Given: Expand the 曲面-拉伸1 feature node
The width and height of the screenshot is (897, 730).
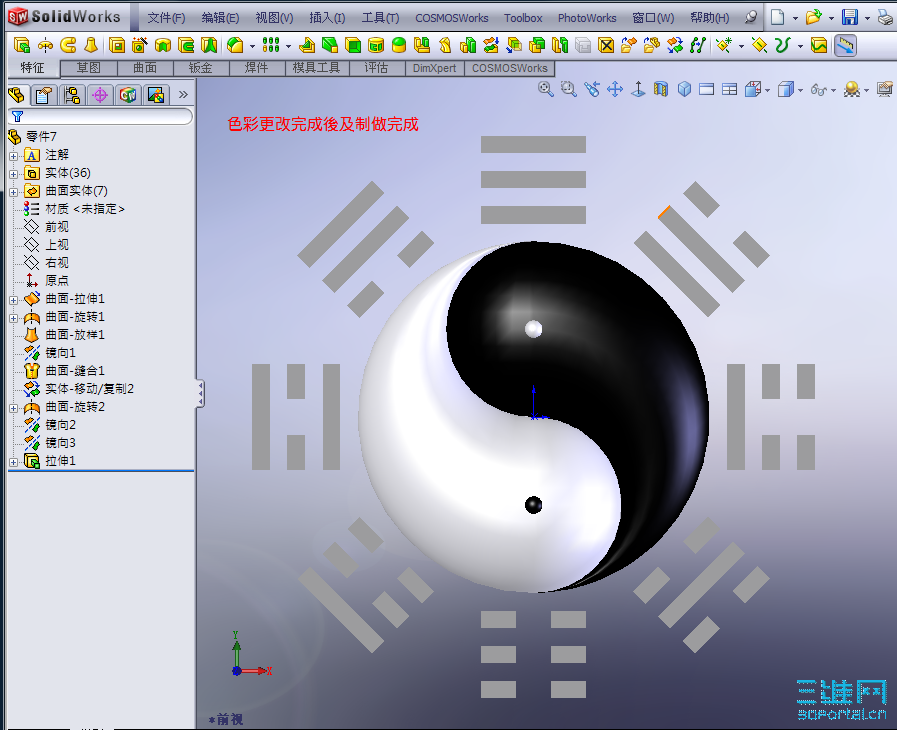Looking at the screenshot, I should (x=13, y=300).
